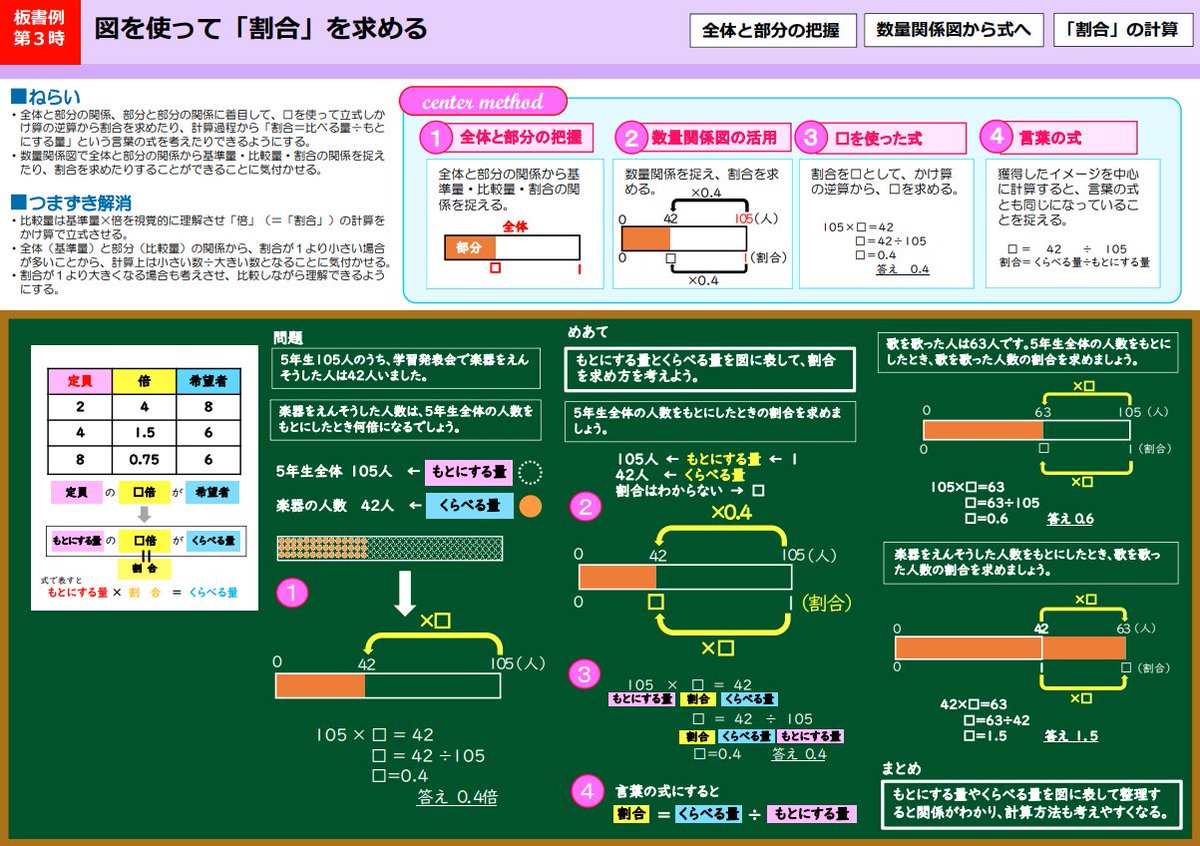Click the white-framed めあて objective box
Viewport: 1200px width, 846px height.
point(711,369)
